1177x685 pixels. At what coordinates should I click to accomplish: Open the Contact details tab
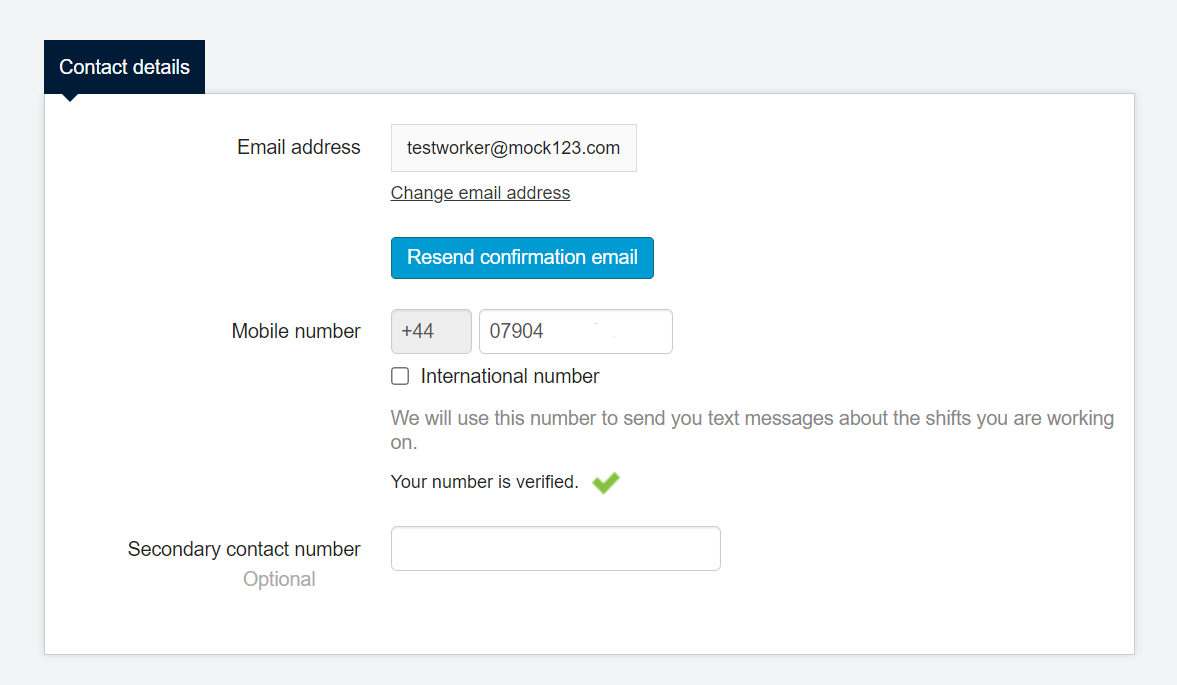tap(124, 67)
